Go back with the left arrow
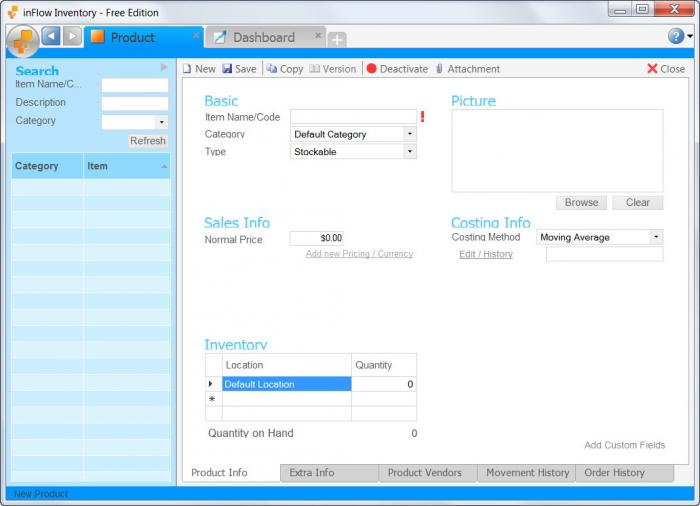Image resolution: width=700 pixels, height=506 pixels. (51, 36)
